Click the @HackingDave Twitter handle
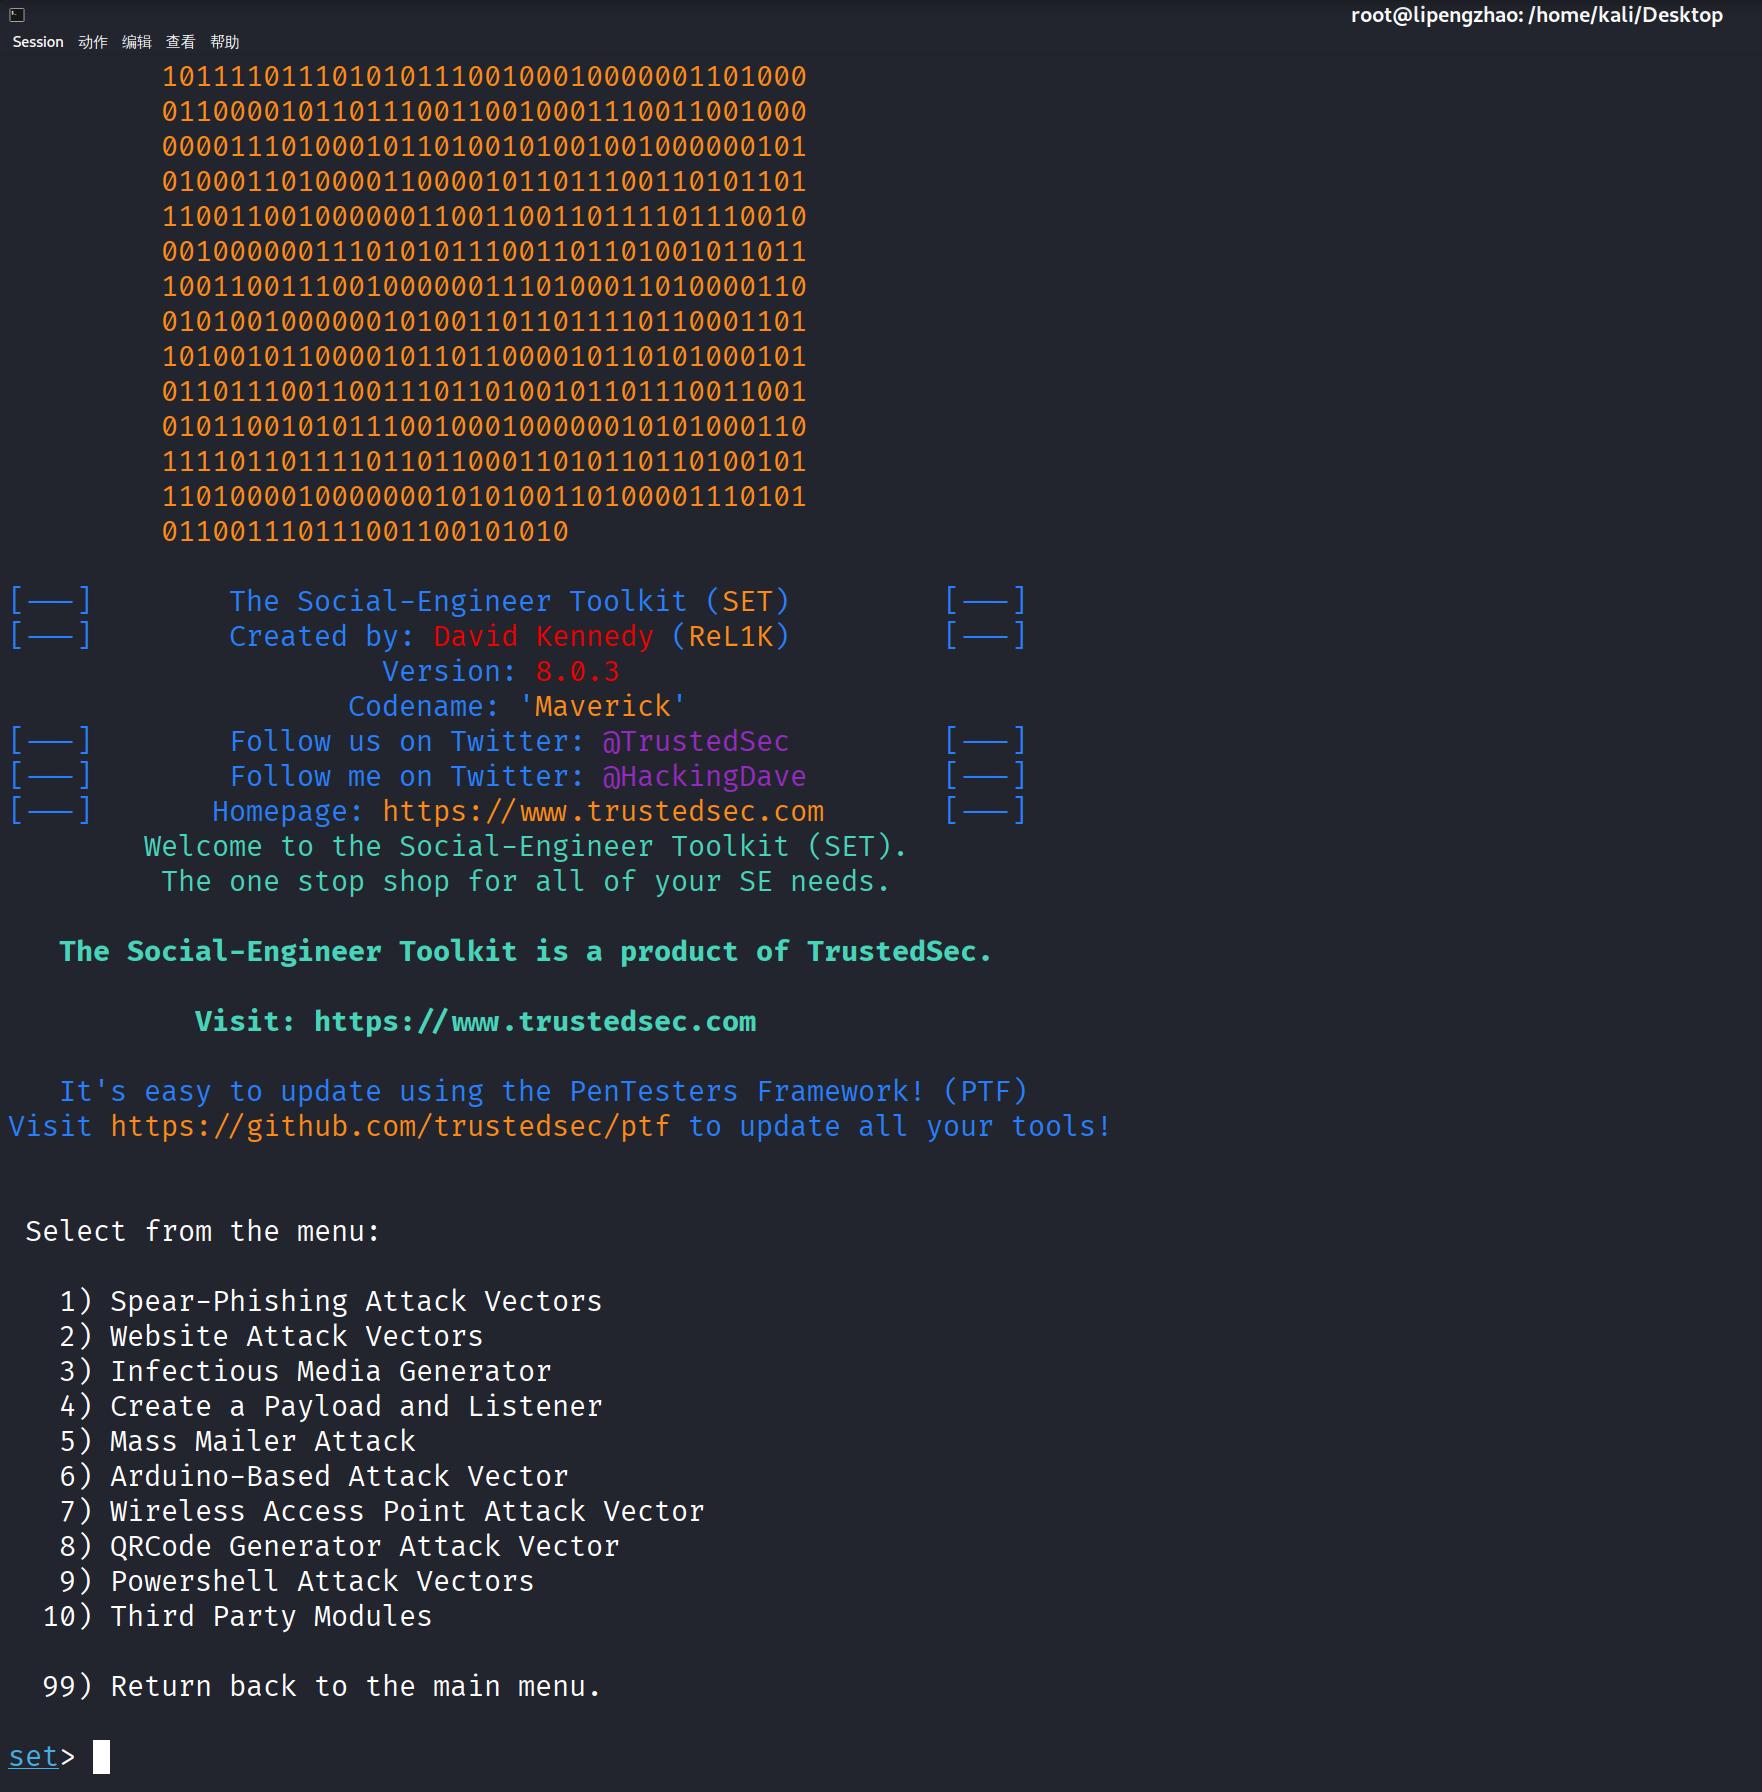The width and height of the screenshot is (1762, 1792). (x=704, y=776)
